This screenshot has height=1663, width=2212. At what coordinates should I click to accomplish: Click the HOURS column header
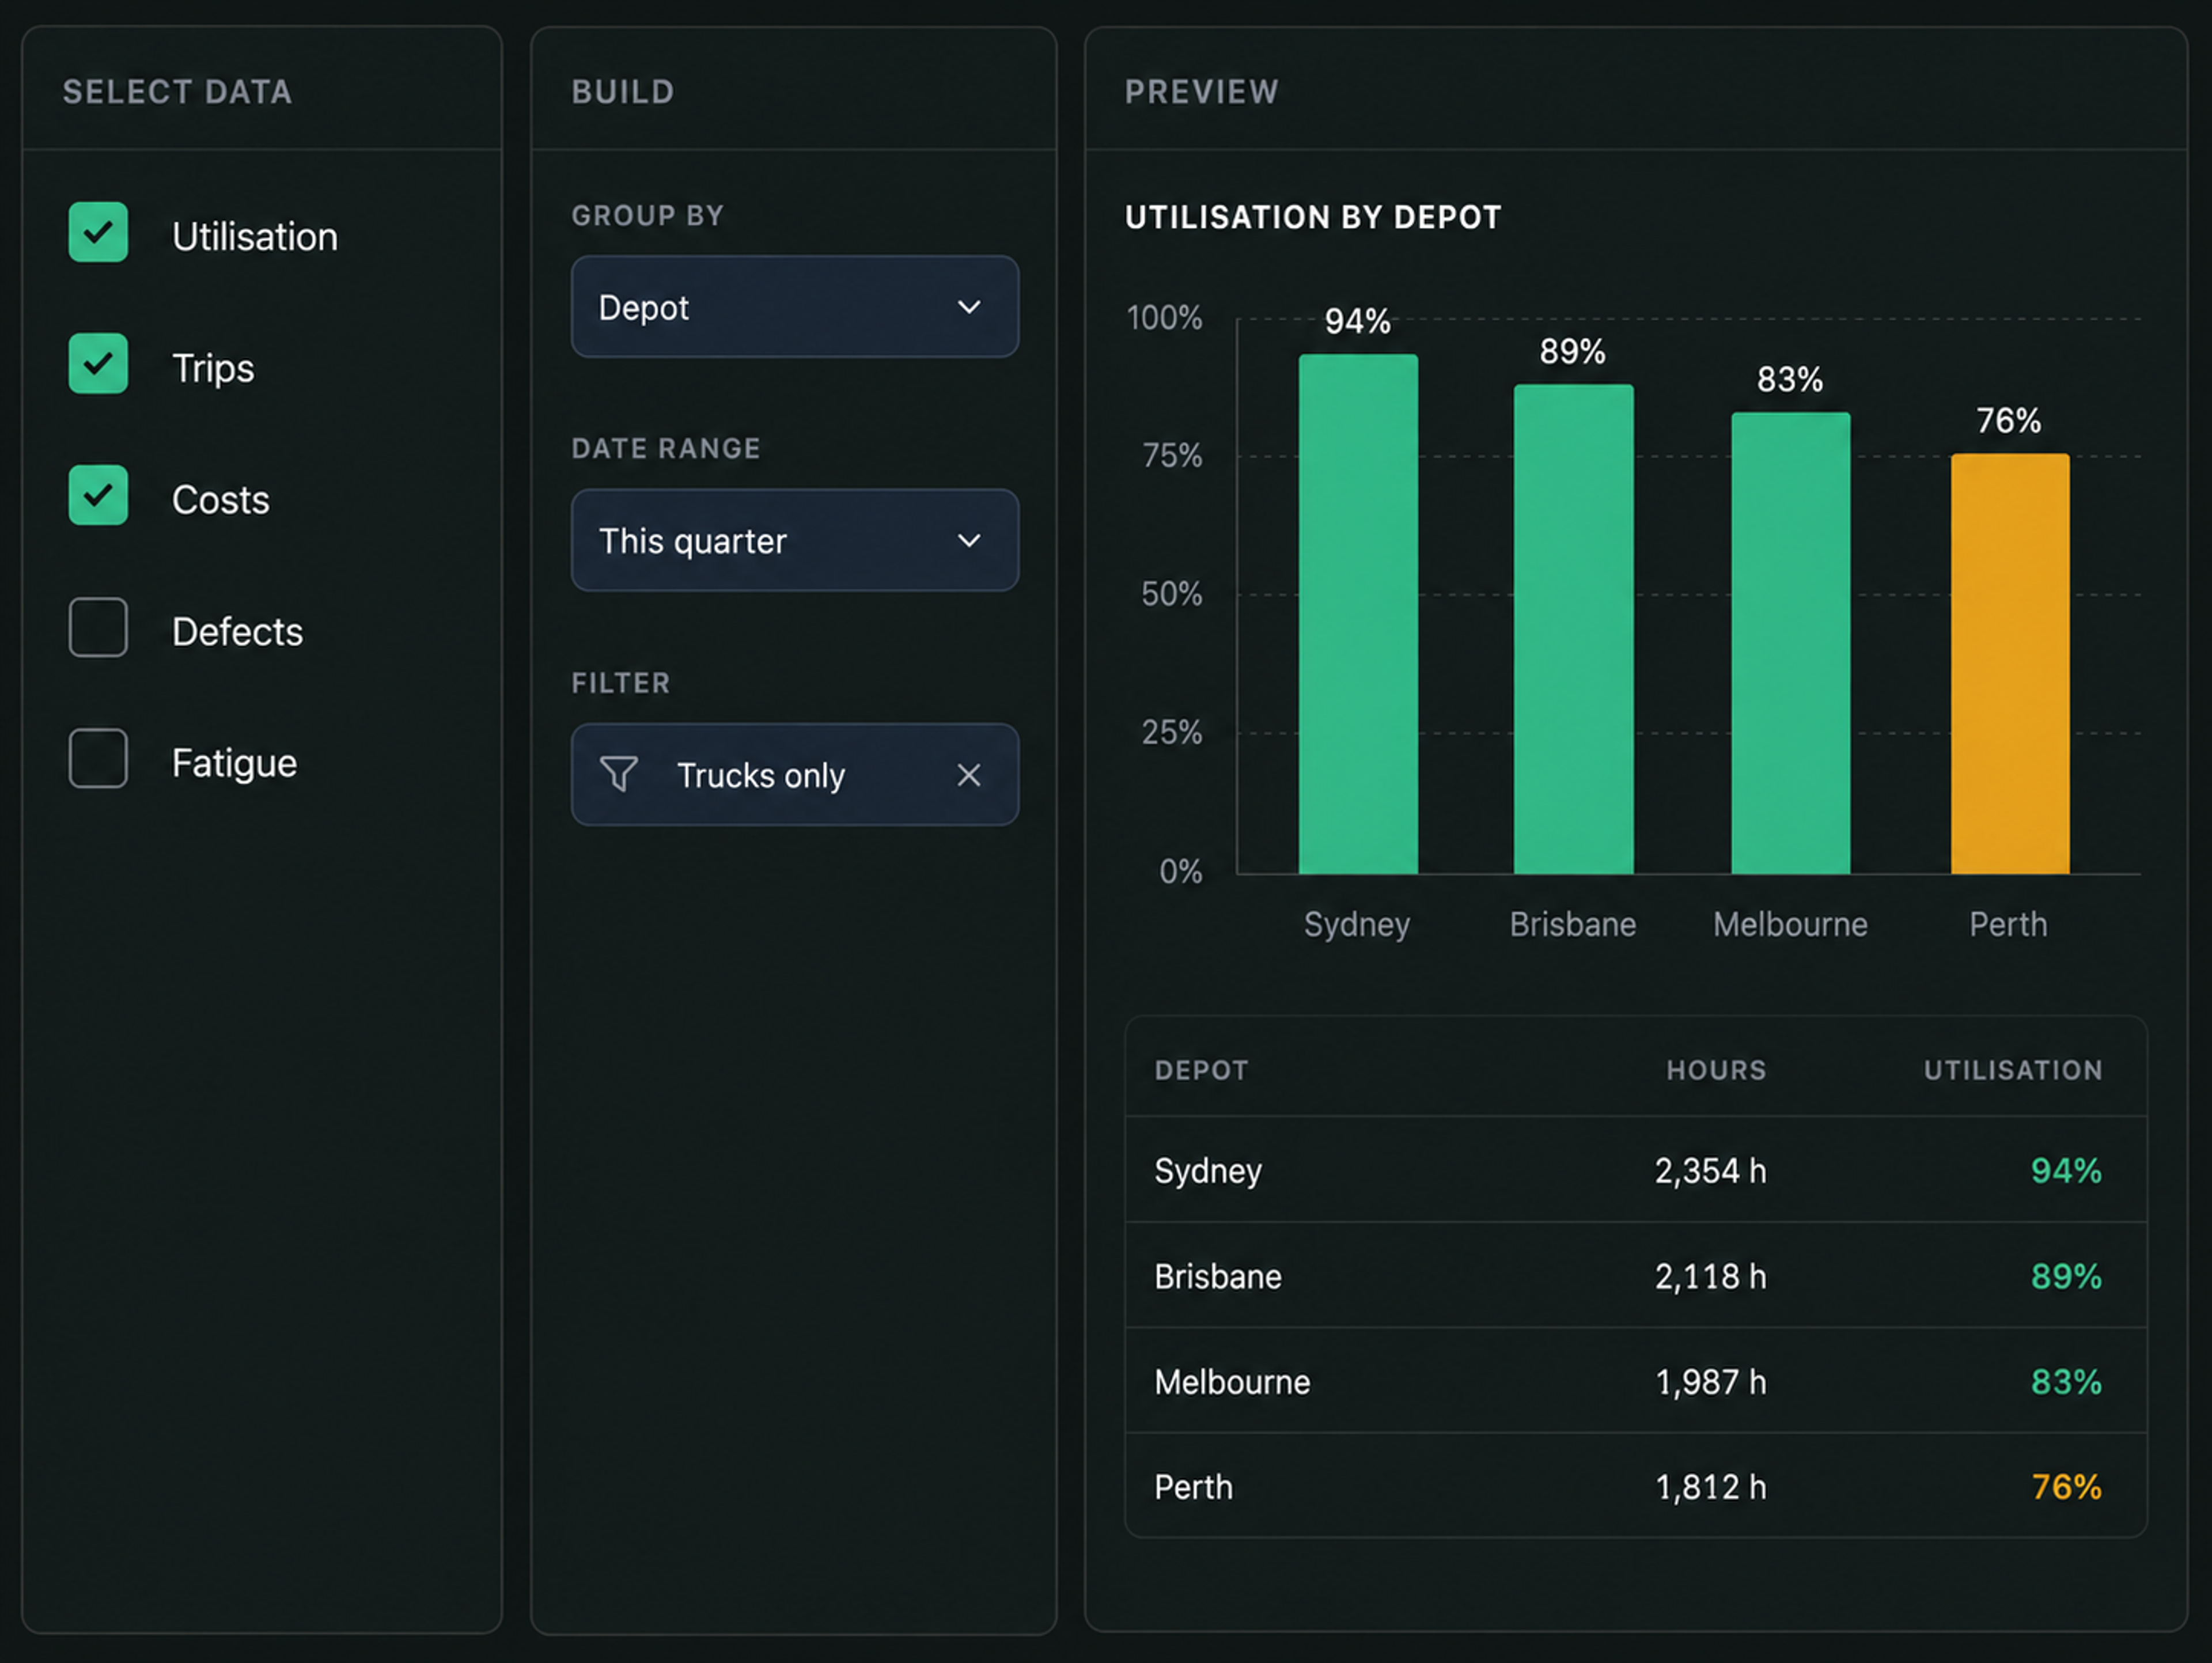click(x=1716, y=1070)
